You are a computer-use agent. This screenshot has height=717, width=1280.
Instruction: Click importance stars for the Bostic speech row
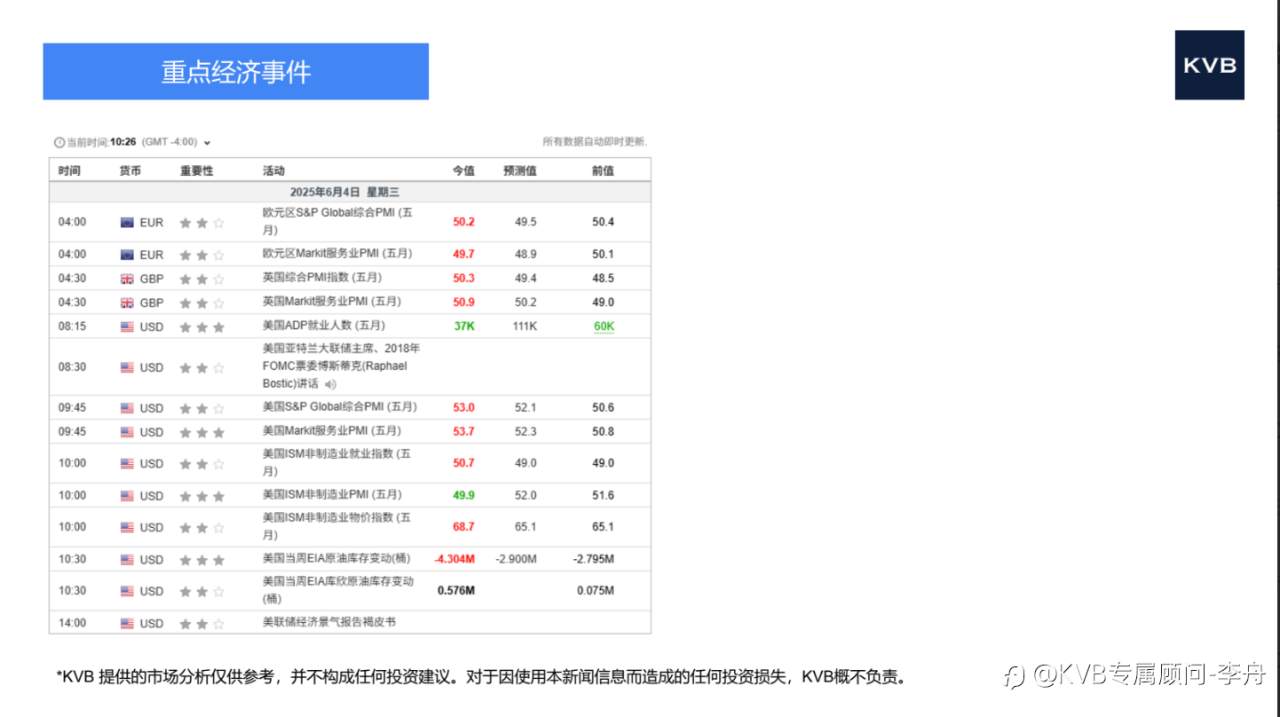point(202,368)
